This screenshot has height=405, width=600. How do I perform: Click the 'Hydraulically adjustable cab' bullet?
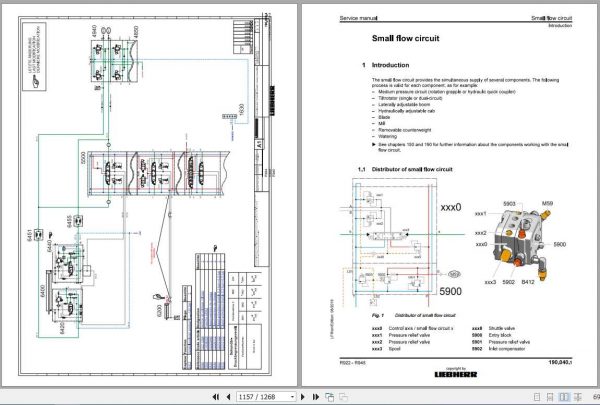coord(407,111)
